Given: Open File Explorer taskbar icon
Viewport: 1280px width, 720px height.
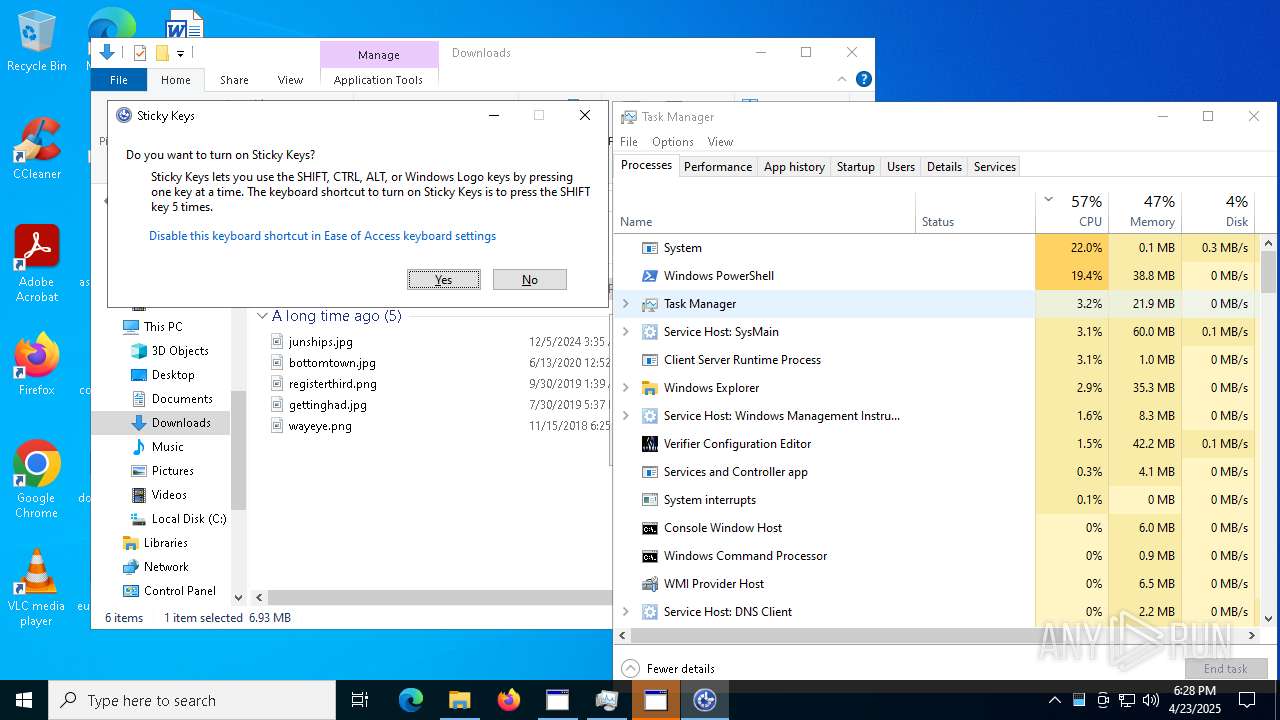Looking at the screenshot, I should point(459,700).
